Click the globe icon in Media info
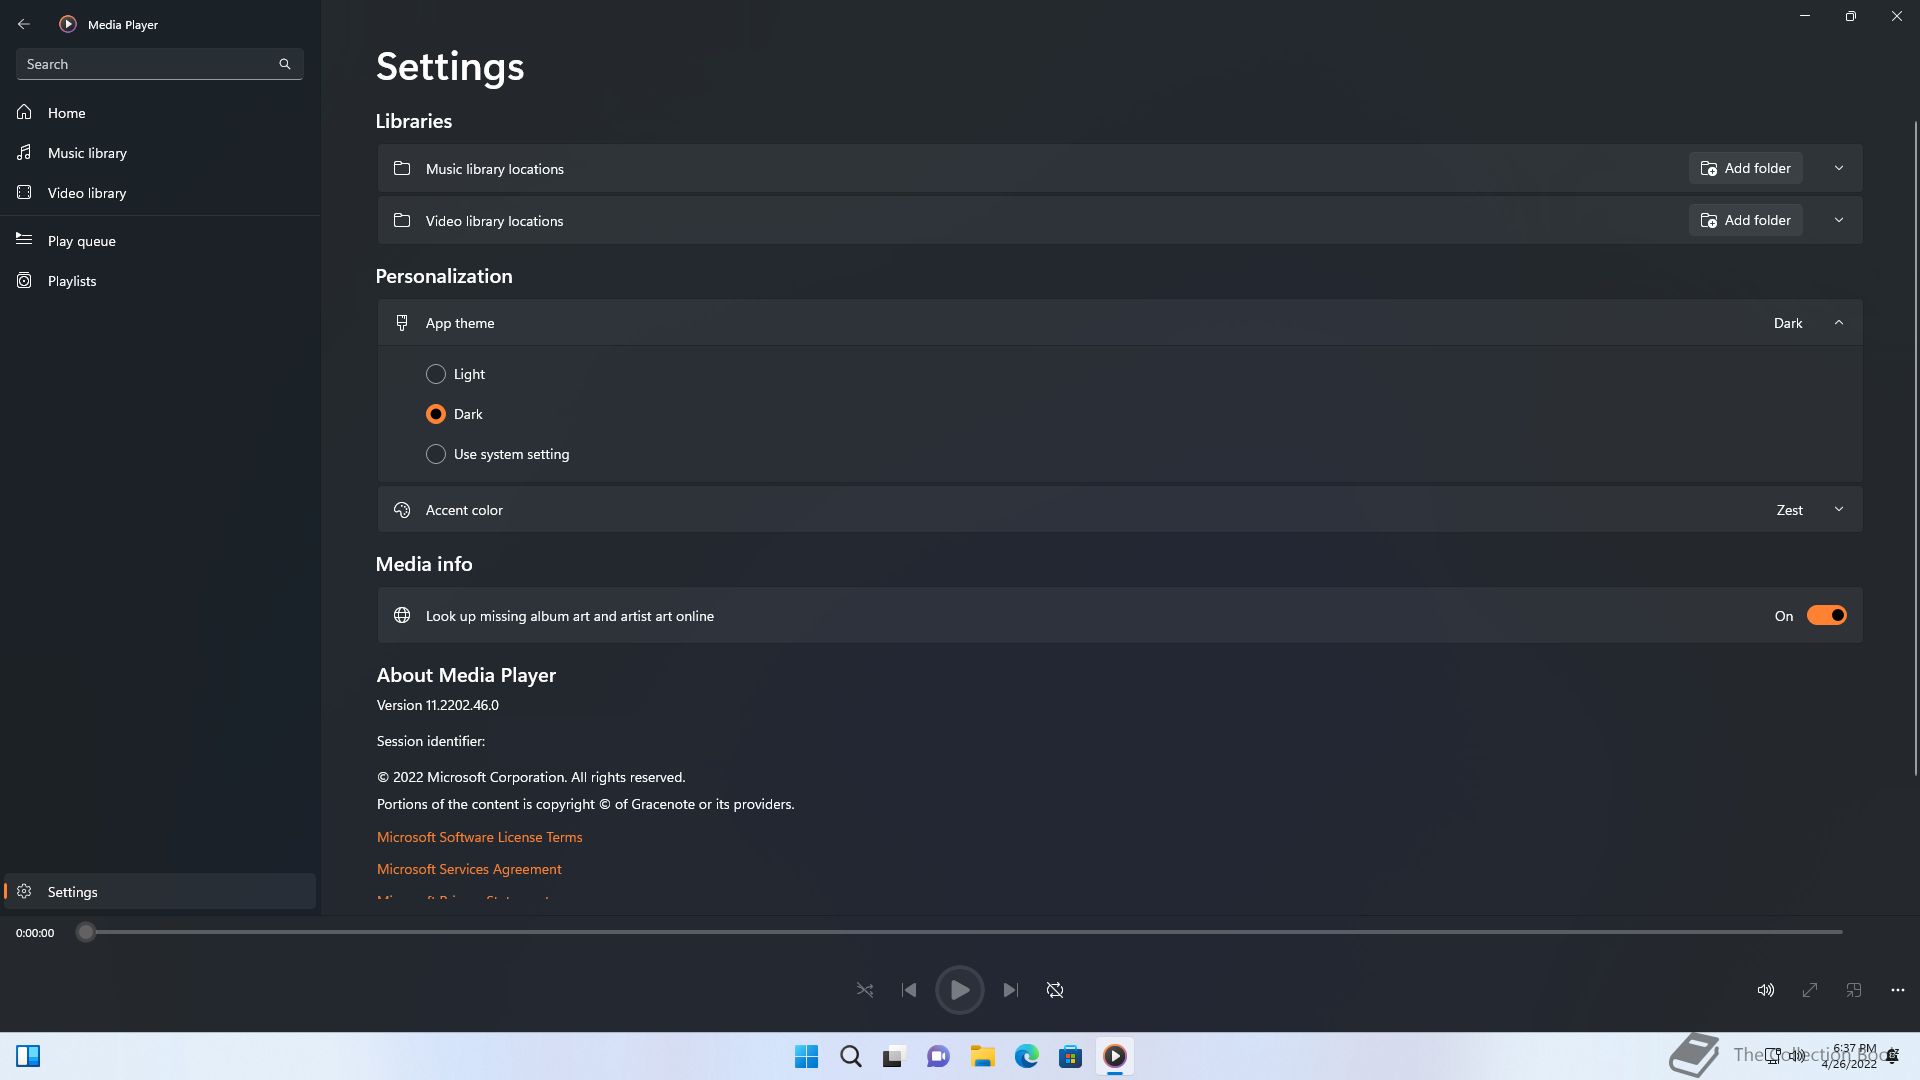Viewport: 1920px width, 1080px height. click(x=402, y=616)
